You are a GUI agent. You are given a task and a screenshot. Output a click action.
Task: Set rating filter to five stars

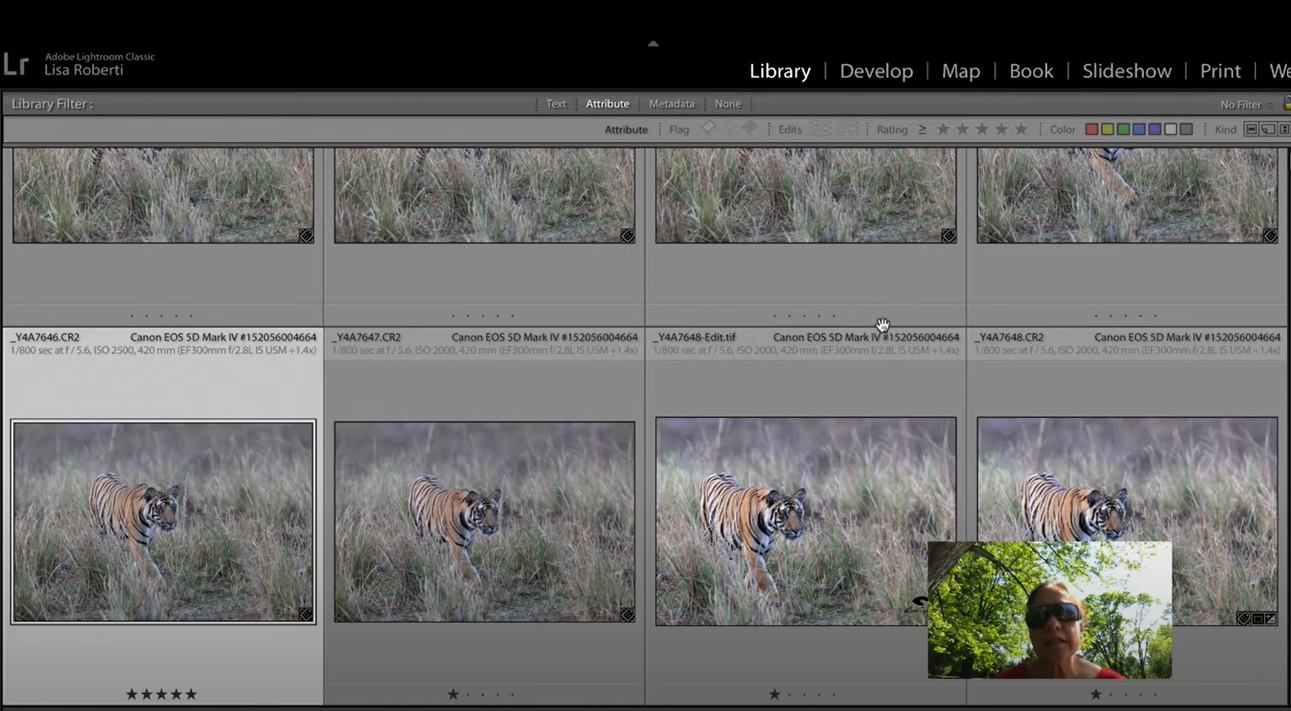pyautogui.click(x=1021, y=129)
